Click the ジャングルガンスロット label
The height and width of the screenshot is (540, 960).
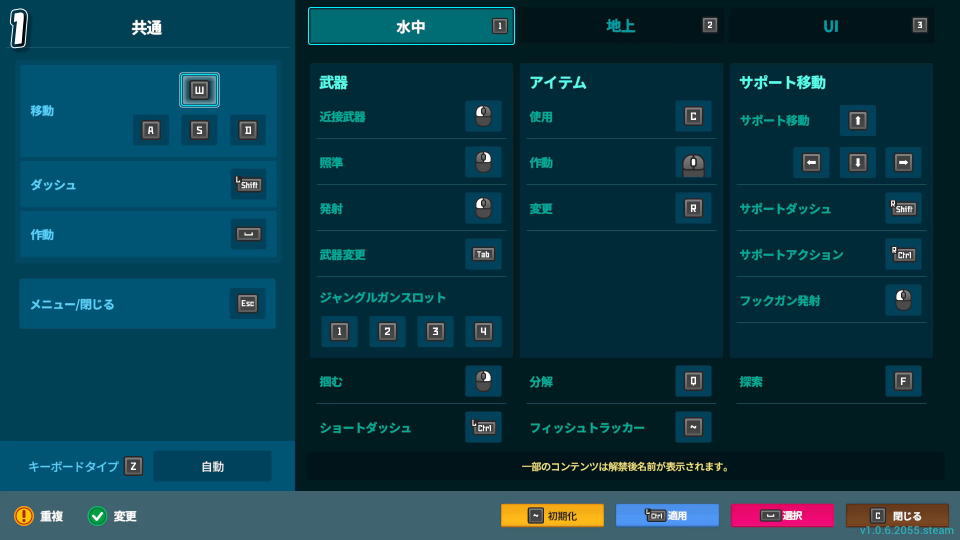tap(383, 298)
